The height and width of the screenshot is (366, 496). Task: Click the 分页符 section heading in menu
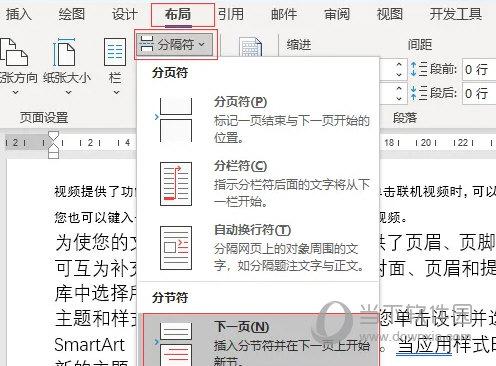point(170,72)
